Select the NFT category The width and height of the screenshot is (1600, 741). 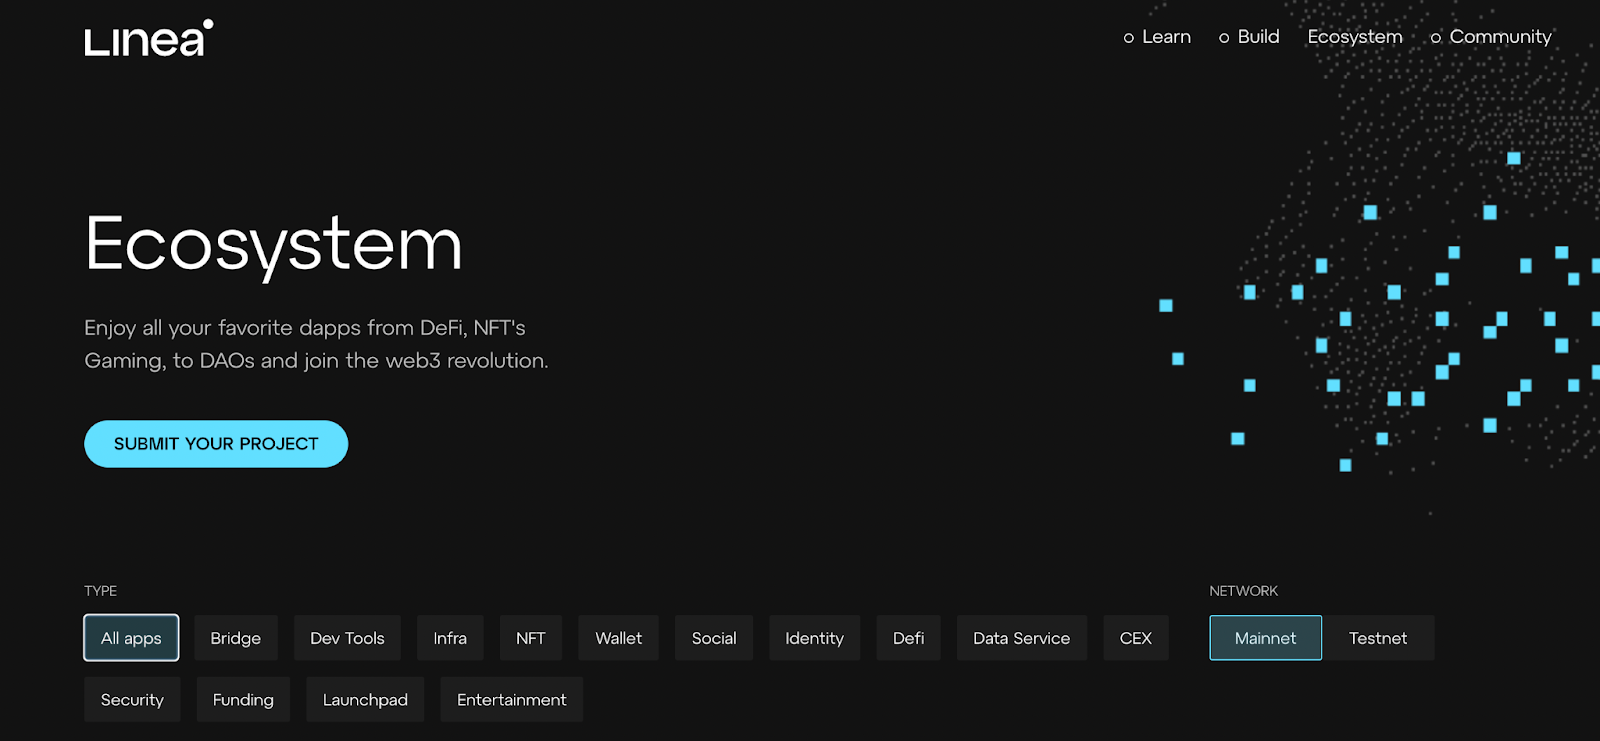coord(531,638)
